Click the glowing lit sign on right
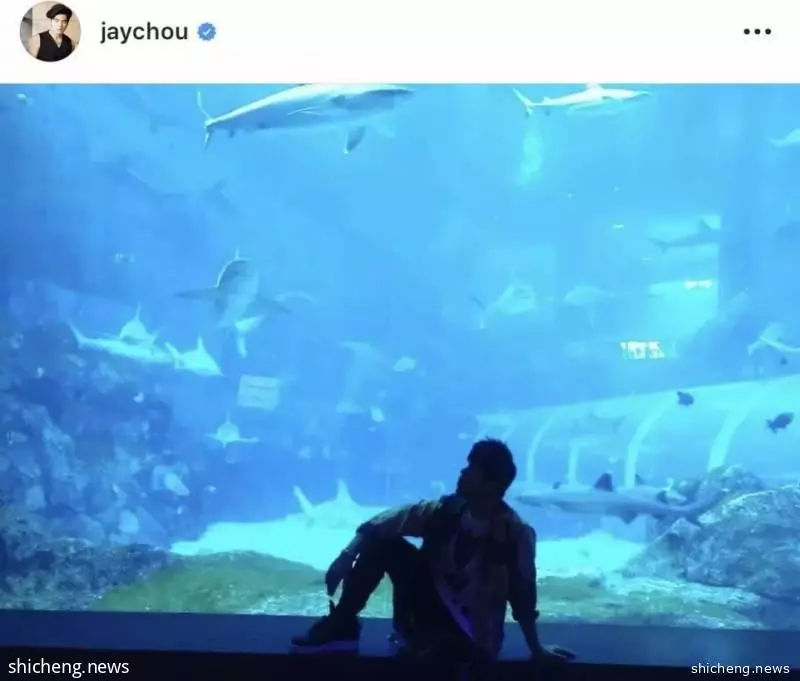800x681 pixels. (642, 350)
